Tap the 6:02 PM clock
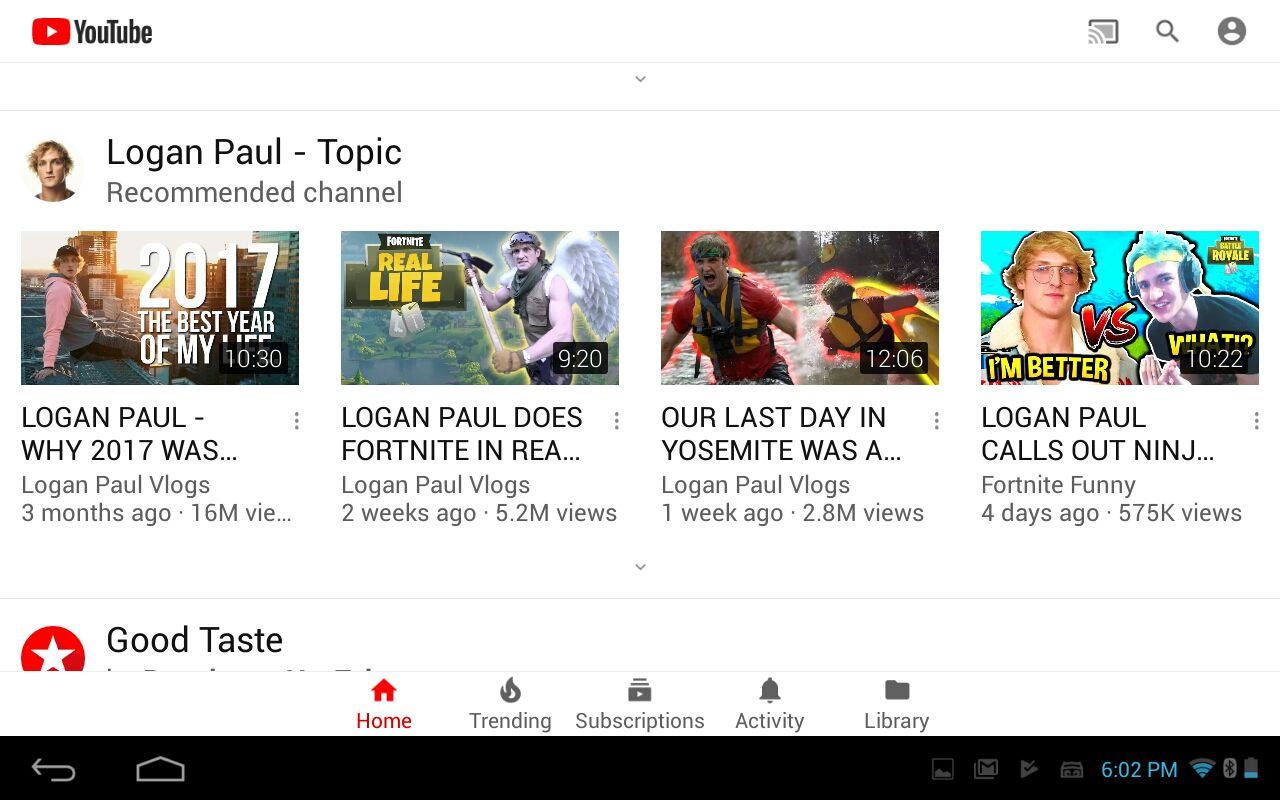This screenshot has width=1280, height=800. pyautogui.click(x=1139, y=770)
